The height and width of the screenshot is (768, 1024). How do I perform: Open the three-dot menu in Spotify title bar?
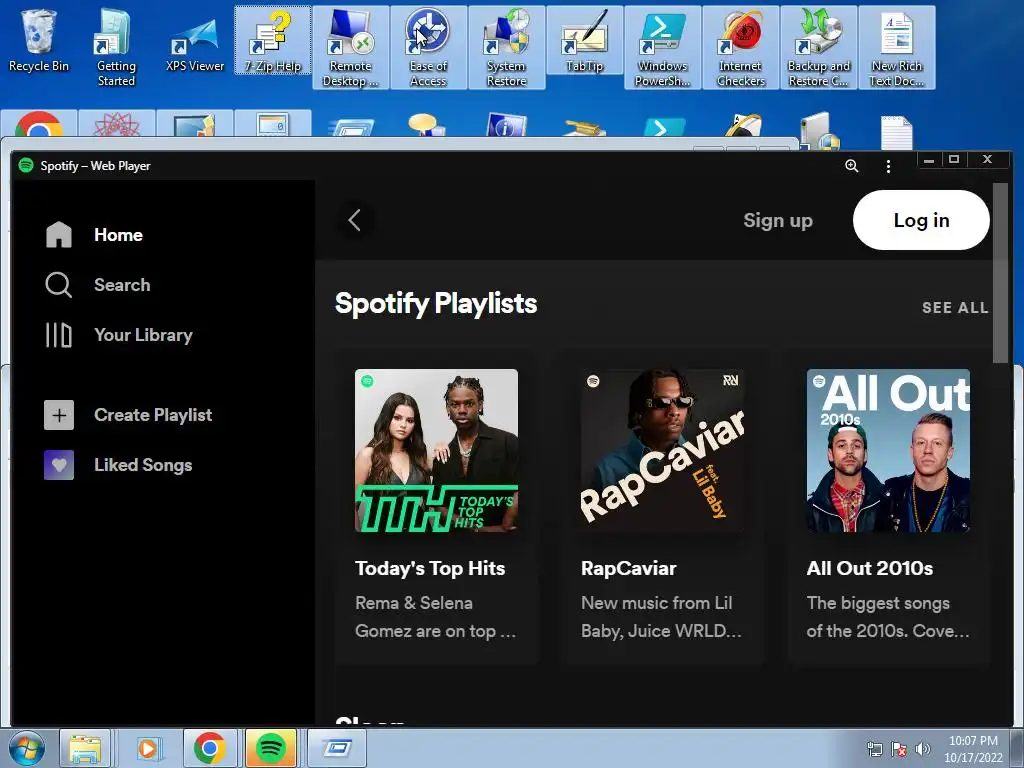888,166
